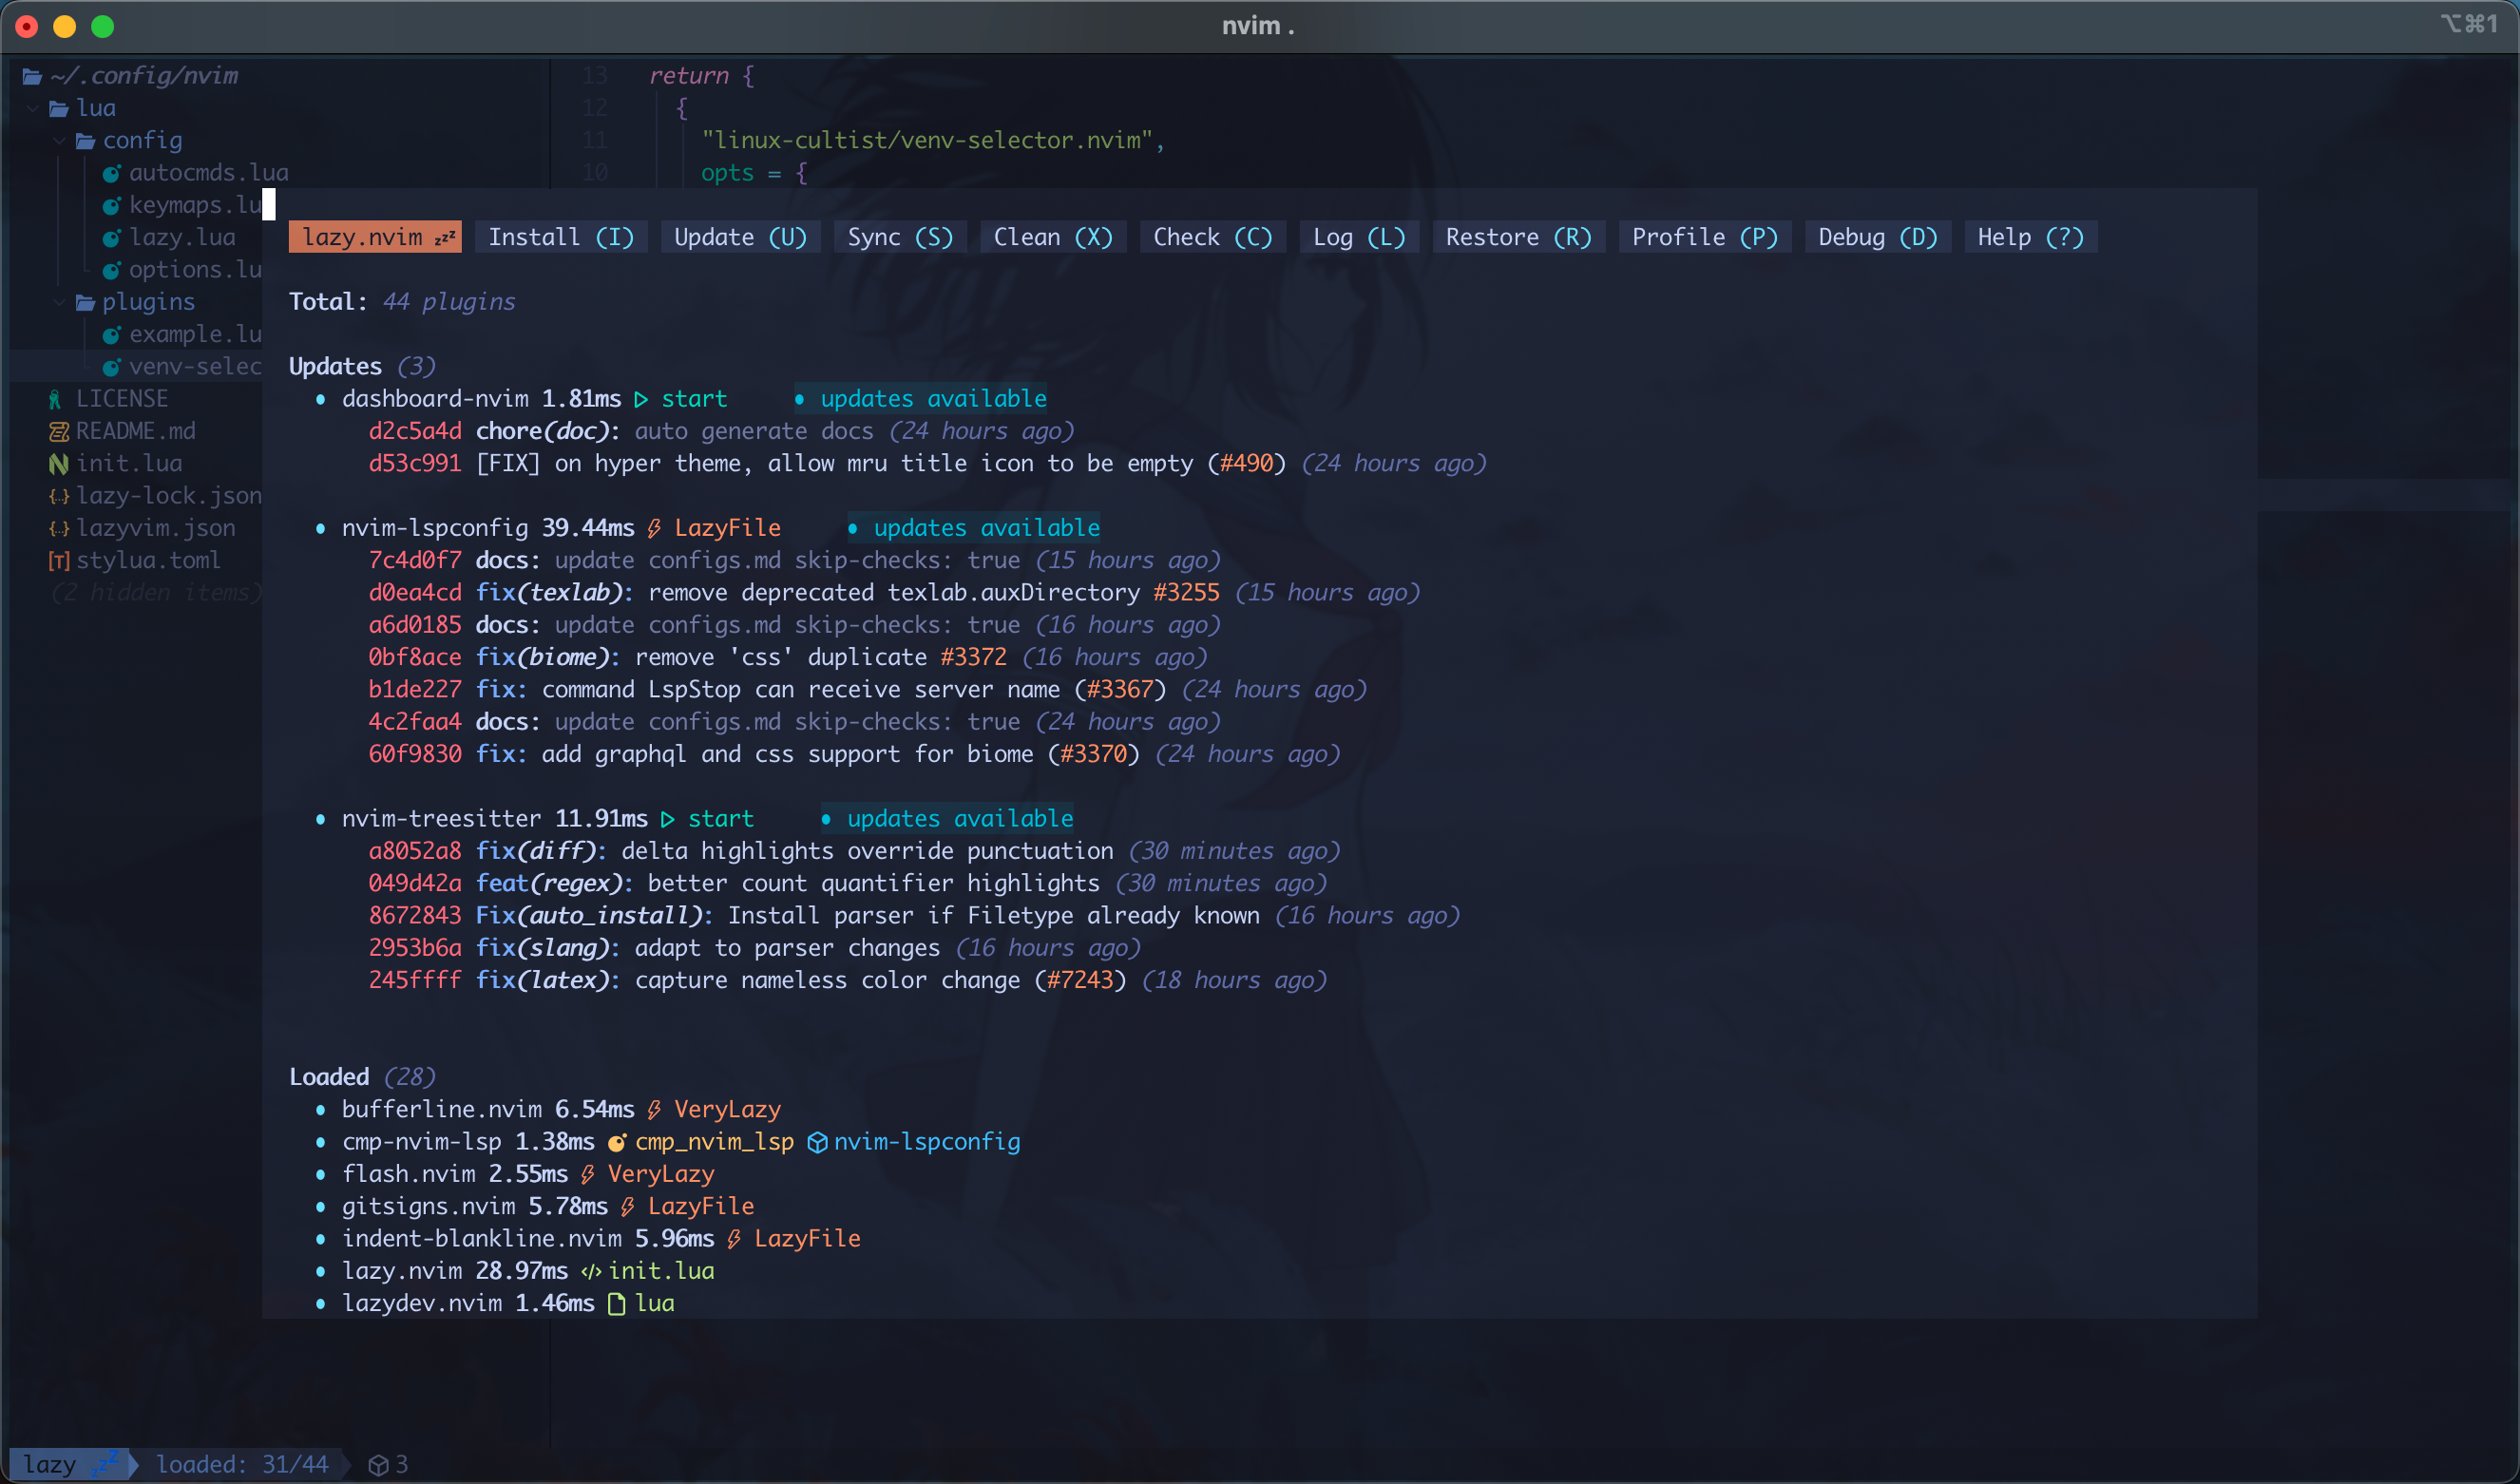The image size is (2520, 1484).
Task: Open the Check (C) tab
Action: tap(1213, 237)
